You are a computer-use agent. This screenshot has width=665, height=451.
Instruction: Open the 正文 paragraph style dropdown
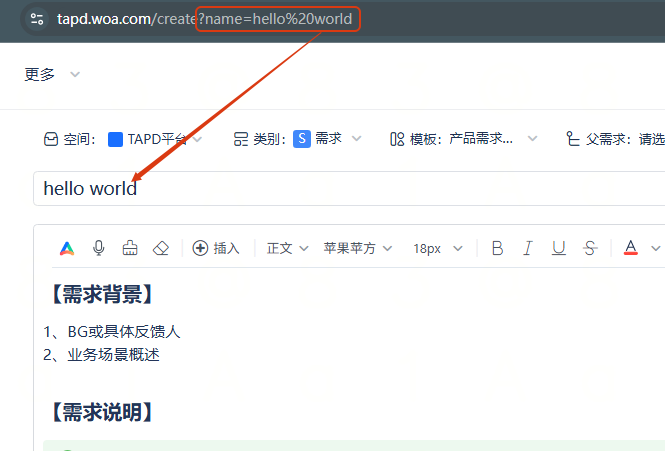287,248
